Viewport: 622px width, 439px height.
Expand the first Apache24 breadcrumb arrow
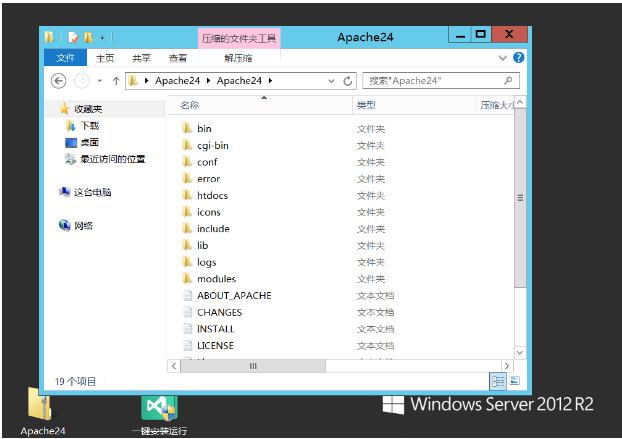tap(208, 81)
